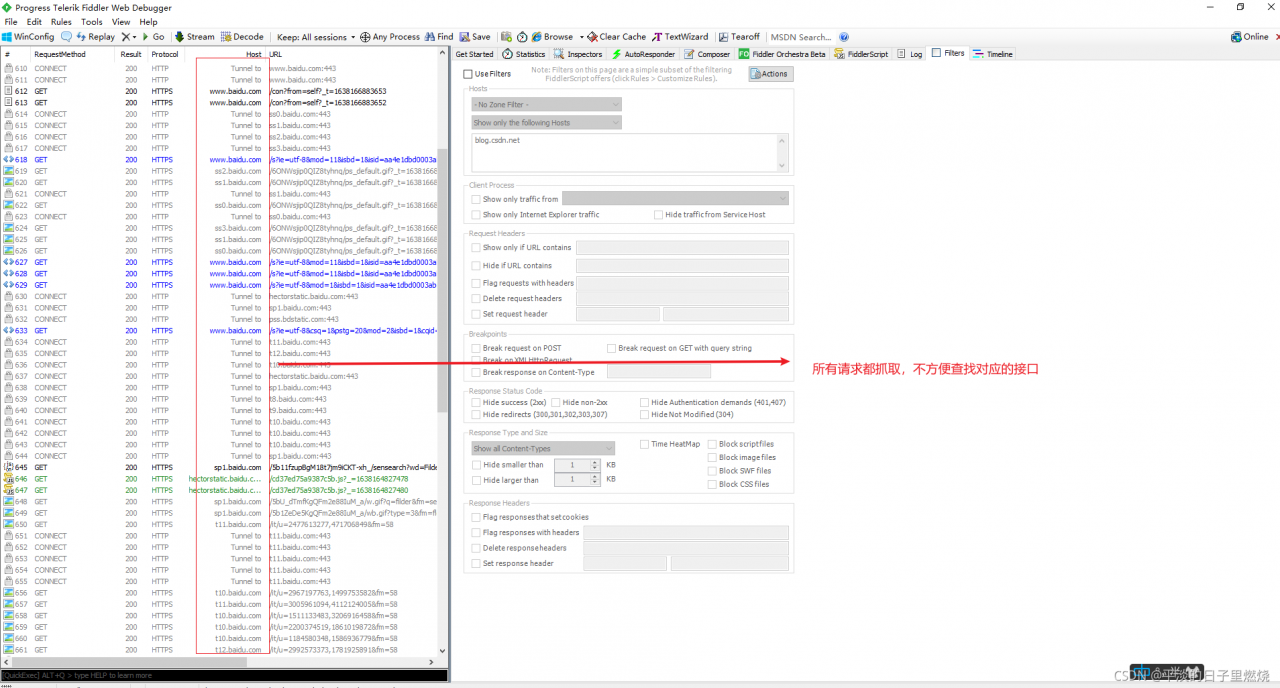Image resolution: width=1280 pixels, height=688 pixels.
Task: Click the Stream mode icon
Action: pyautogui.click(x=180, y=37)
